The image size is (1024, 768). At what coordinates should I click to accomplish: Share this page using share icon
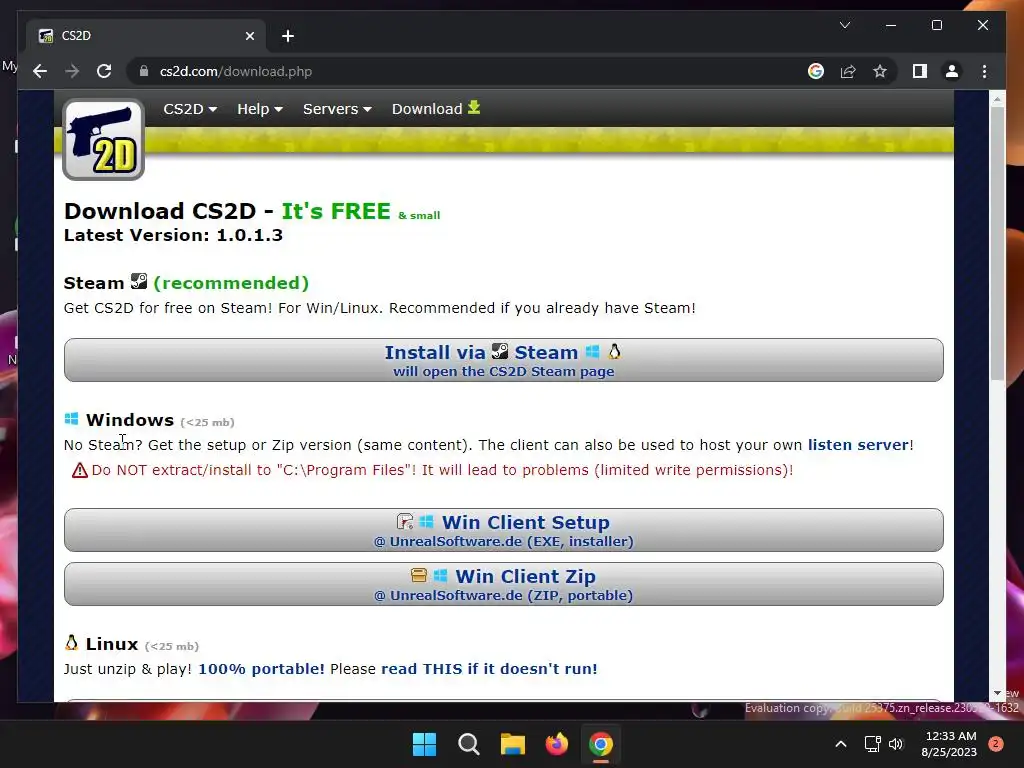(x=848, y=71)
